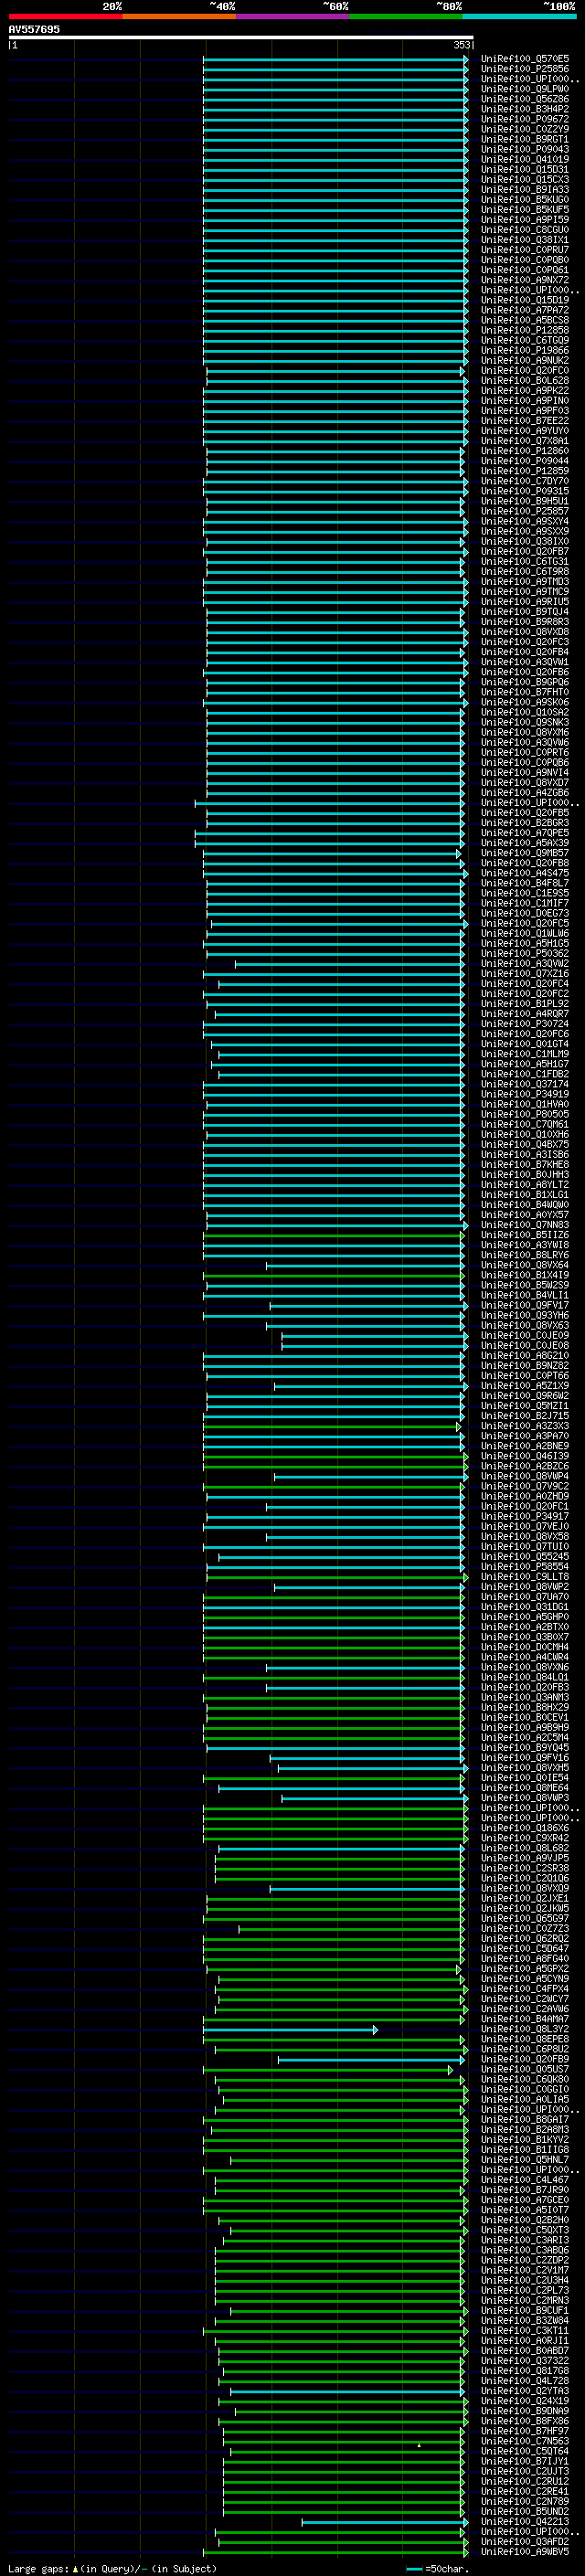Click the UniRef100_A5Z1X9 label
The image size is (585, 2576).
(x=525, y=1385)
